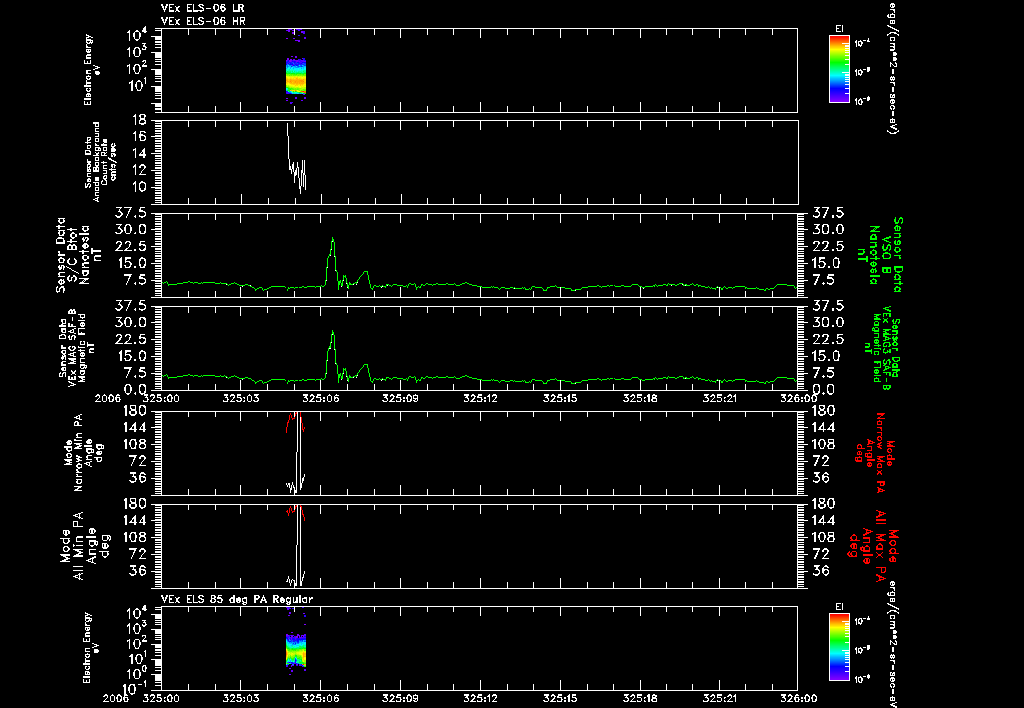Click the colored data patch in bottom 85 deg PA spectrogram

296,650
